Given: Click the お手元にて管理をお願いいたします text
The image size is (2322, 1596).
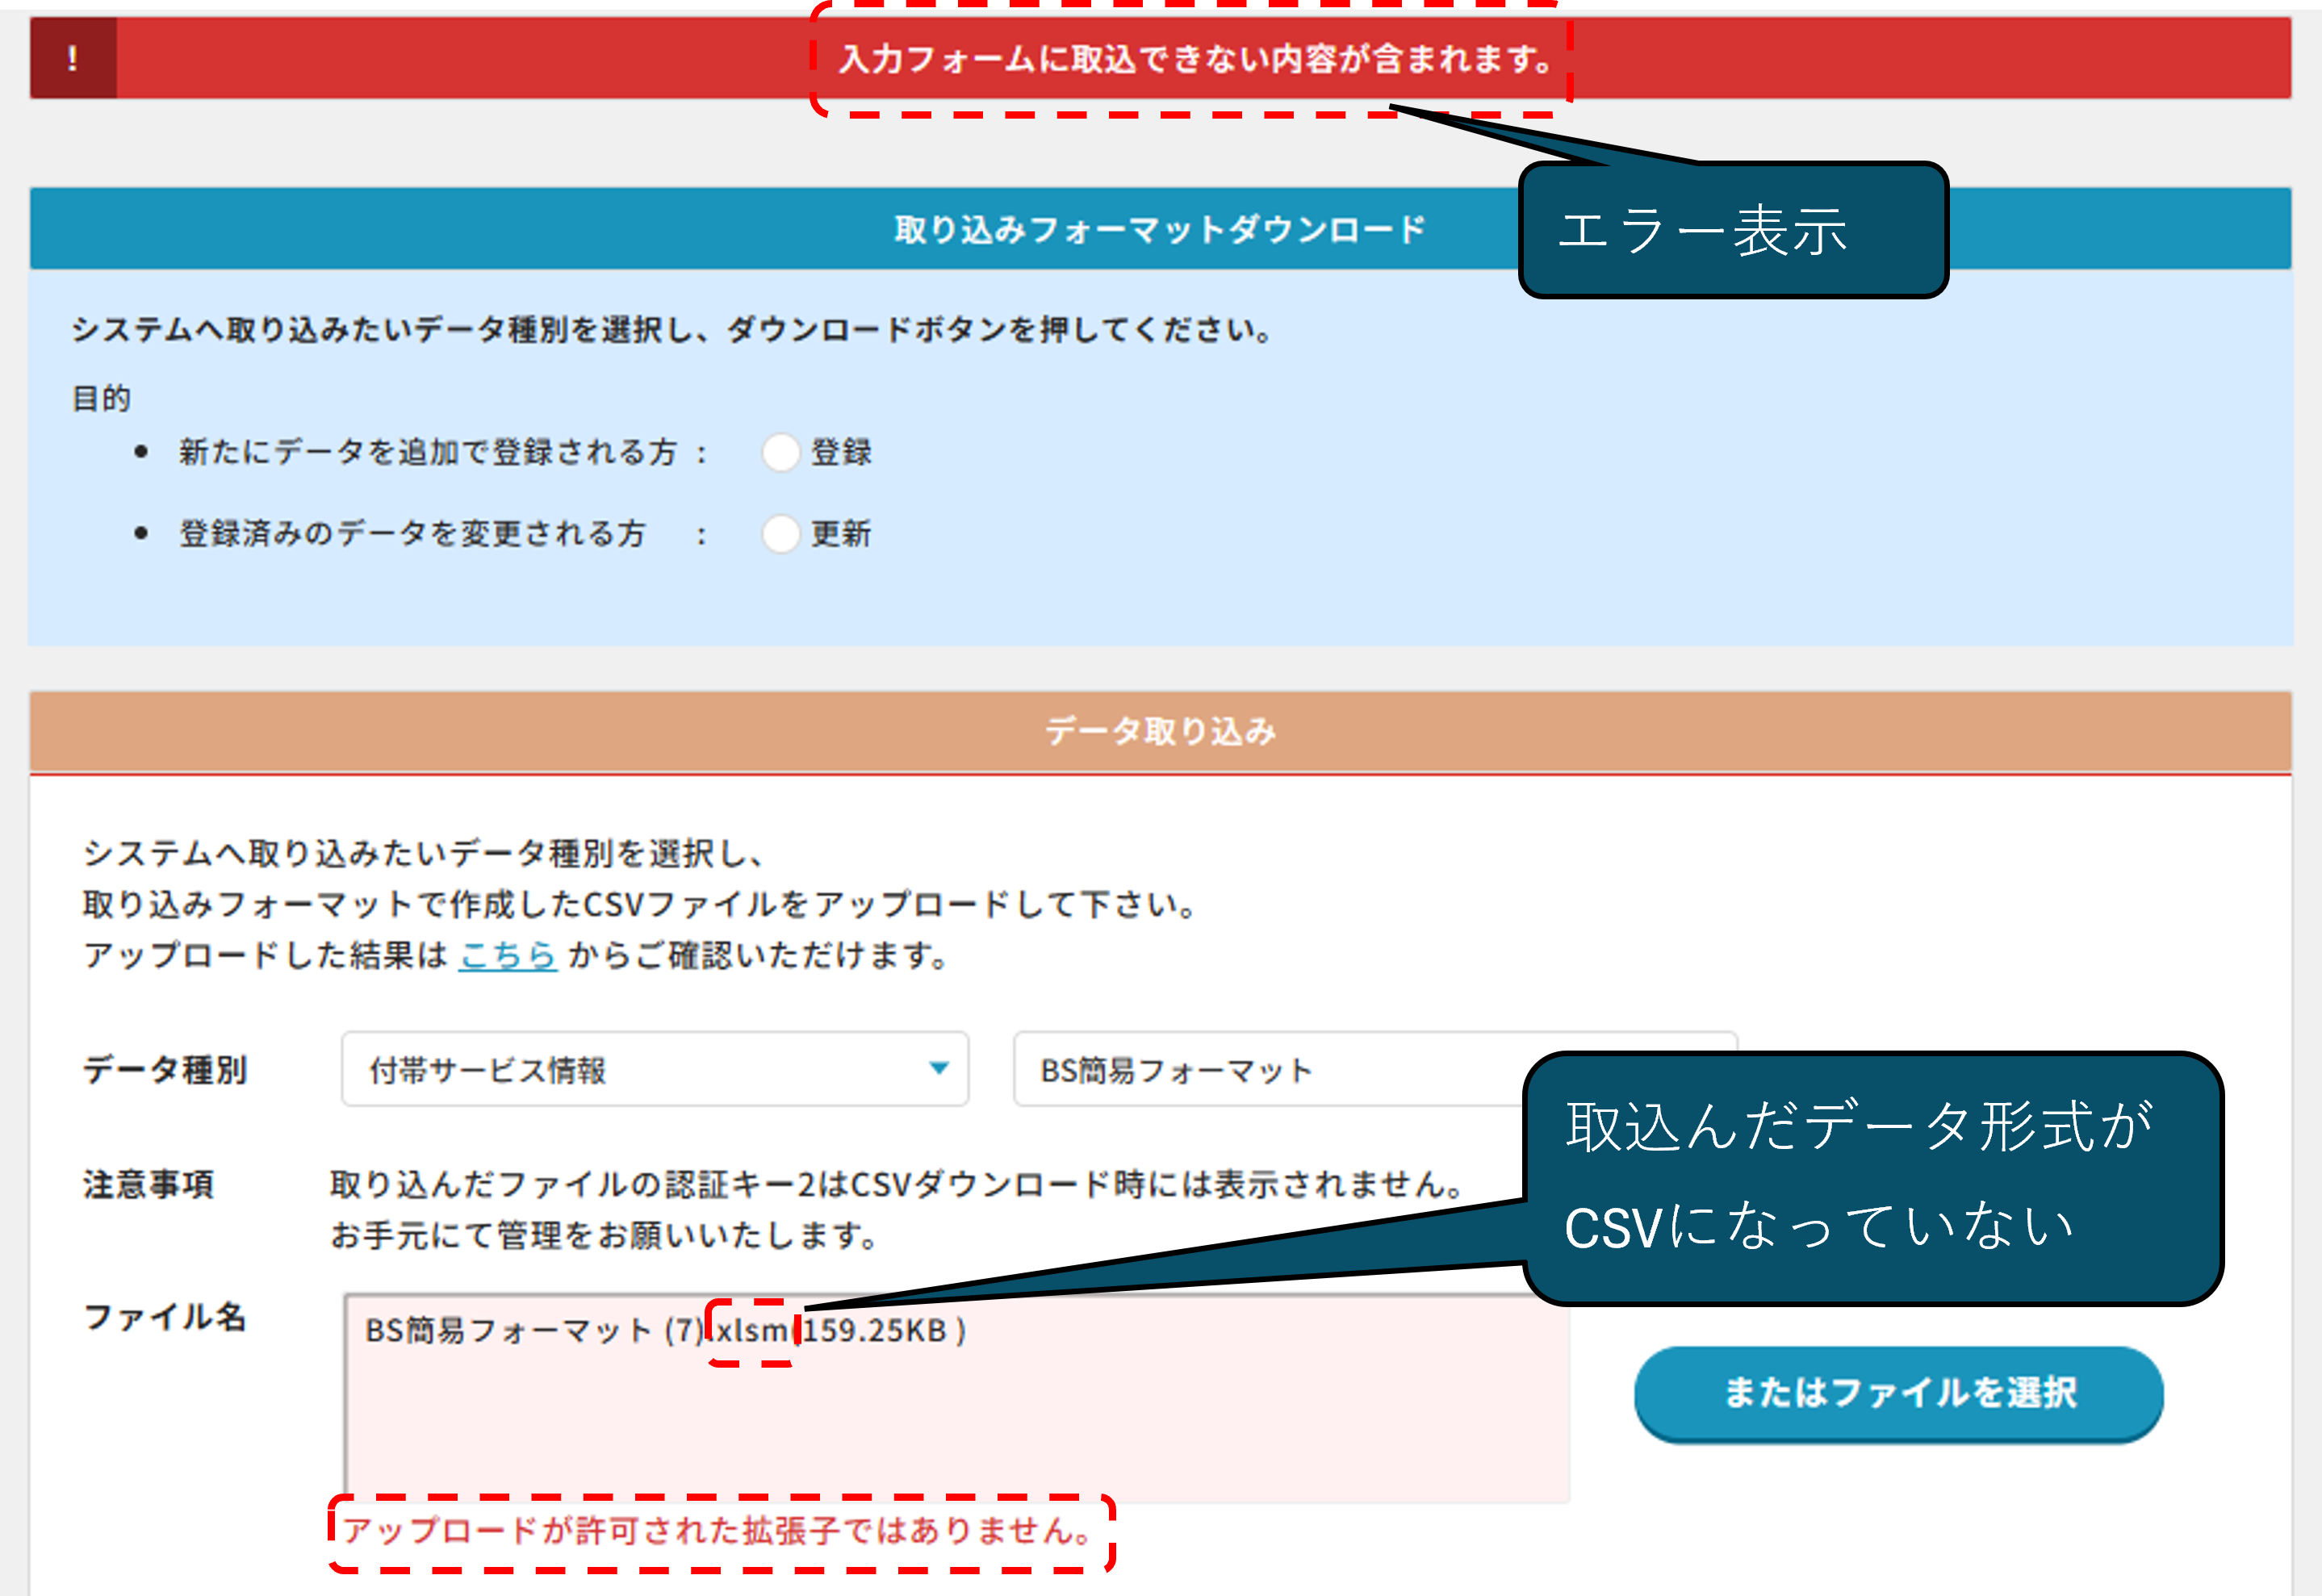Looking at the screenshot, I should point(605,1235).
